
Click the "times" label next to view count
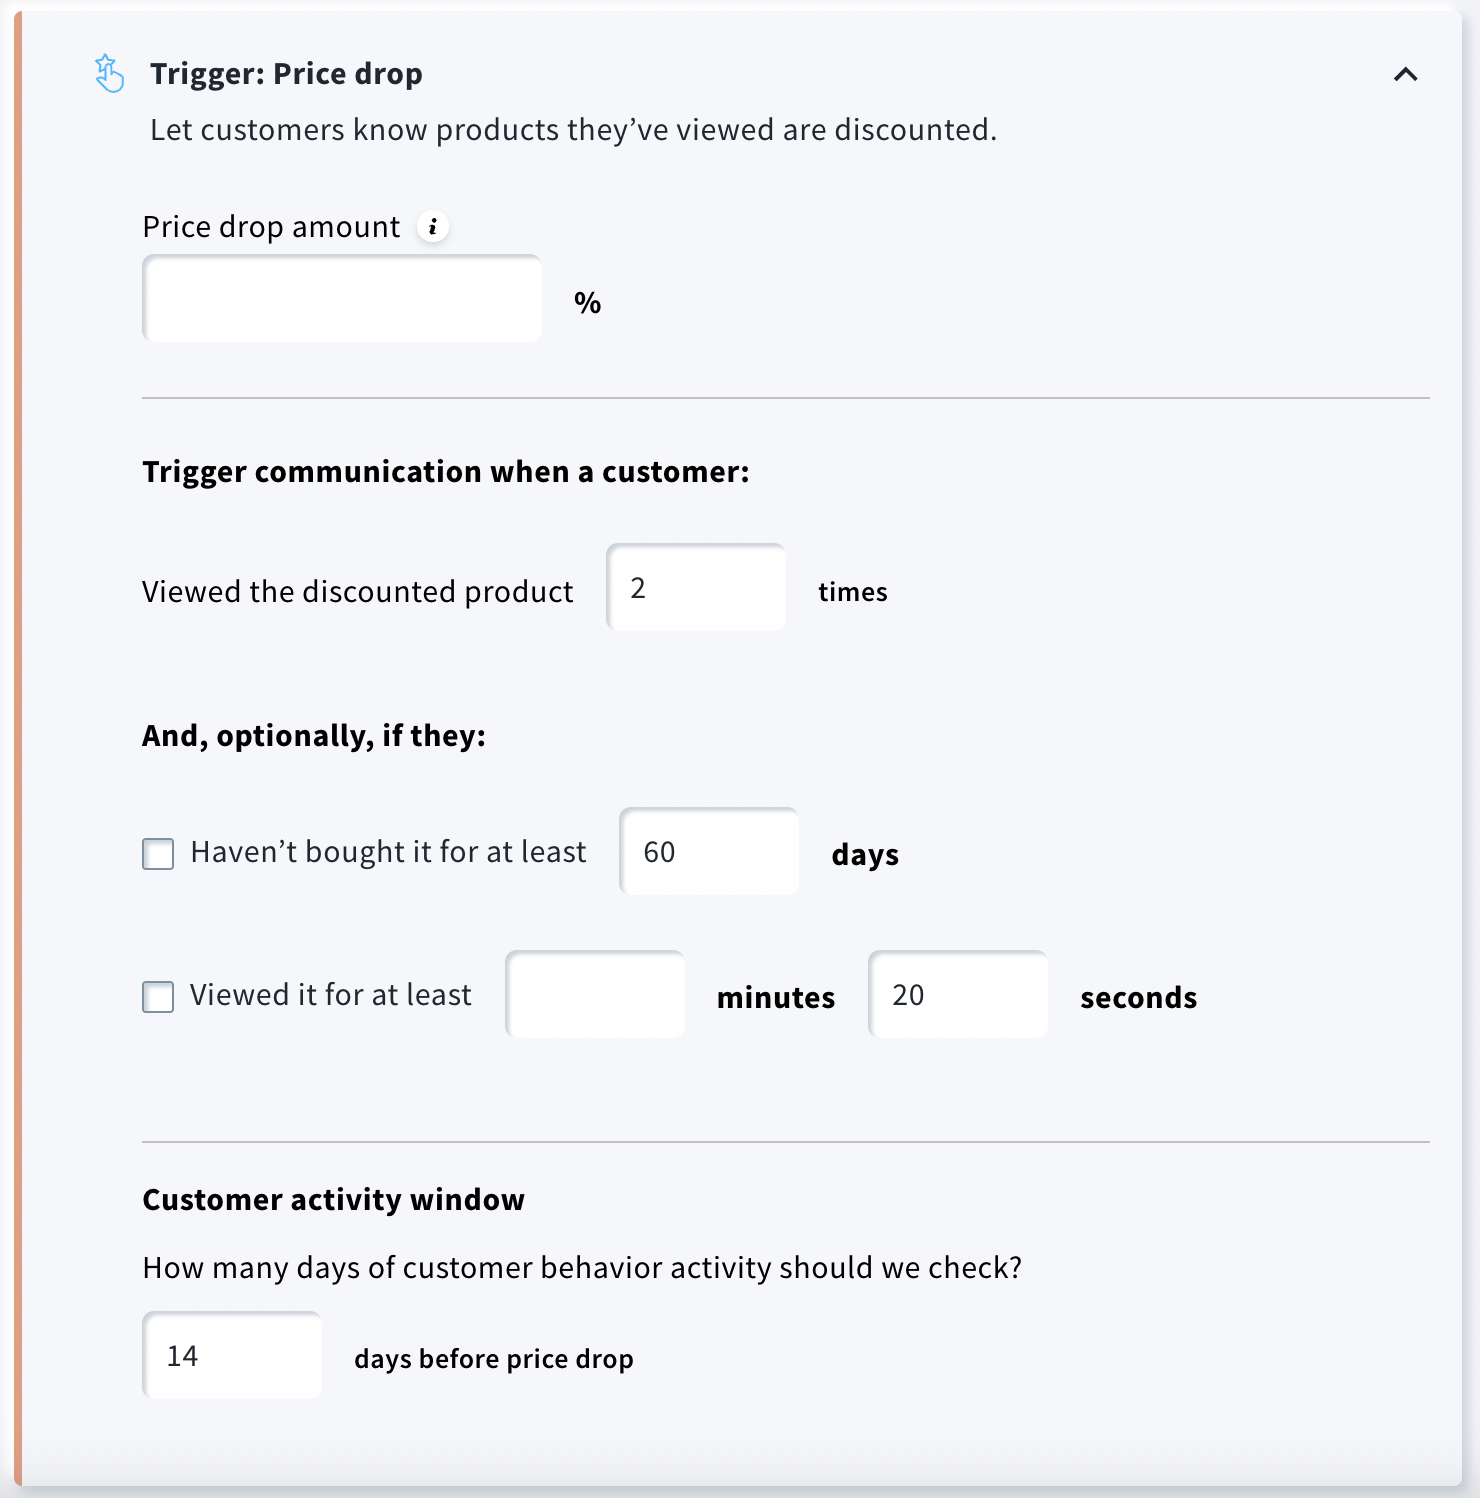pos(852,591)
